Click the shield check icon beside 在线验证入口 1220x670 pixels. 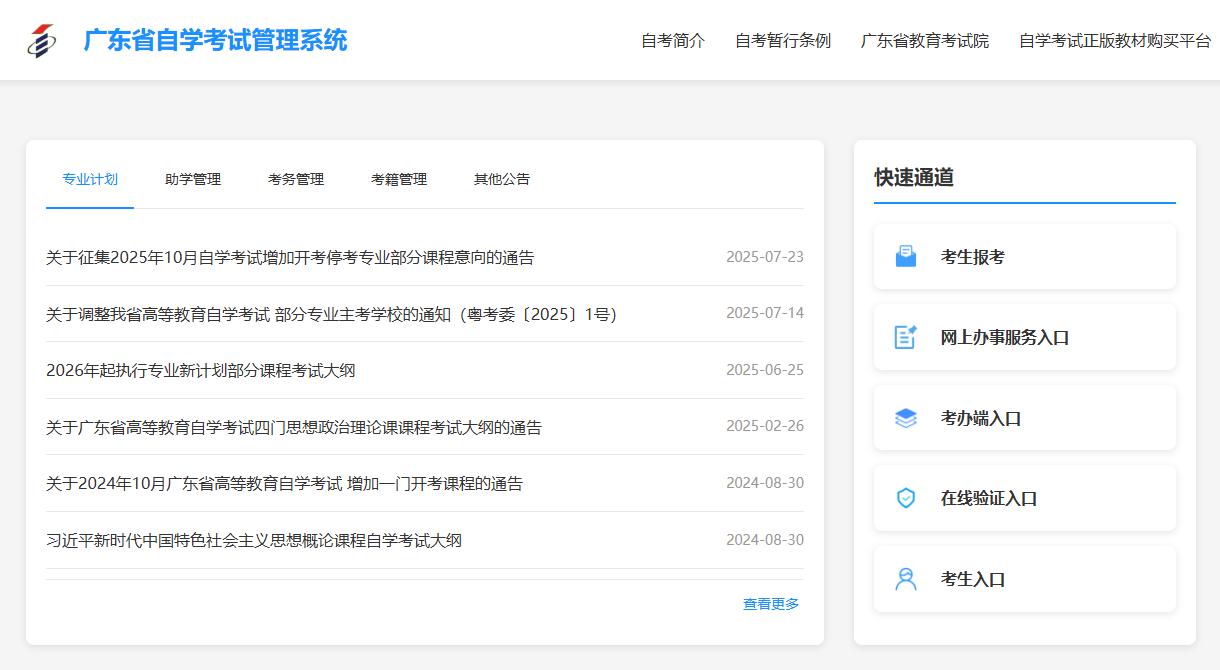click(905, 498)
